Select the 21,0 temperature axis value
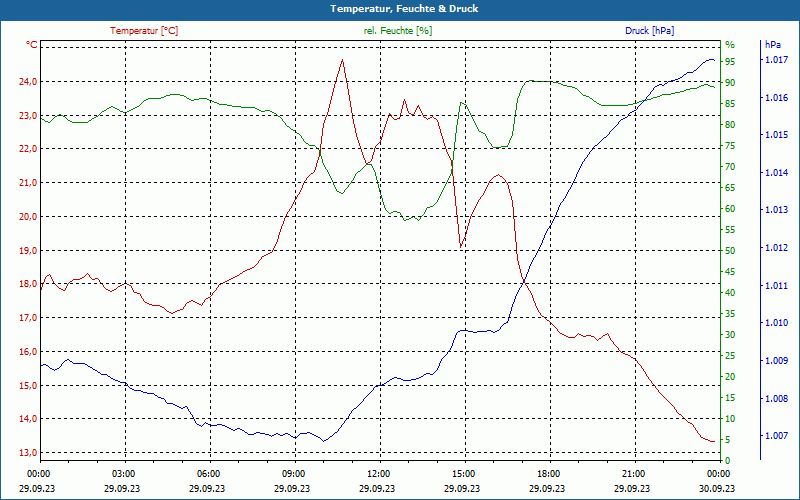This screenshot has width=800, height=500. pyautogui.click(x=28, y=183)
